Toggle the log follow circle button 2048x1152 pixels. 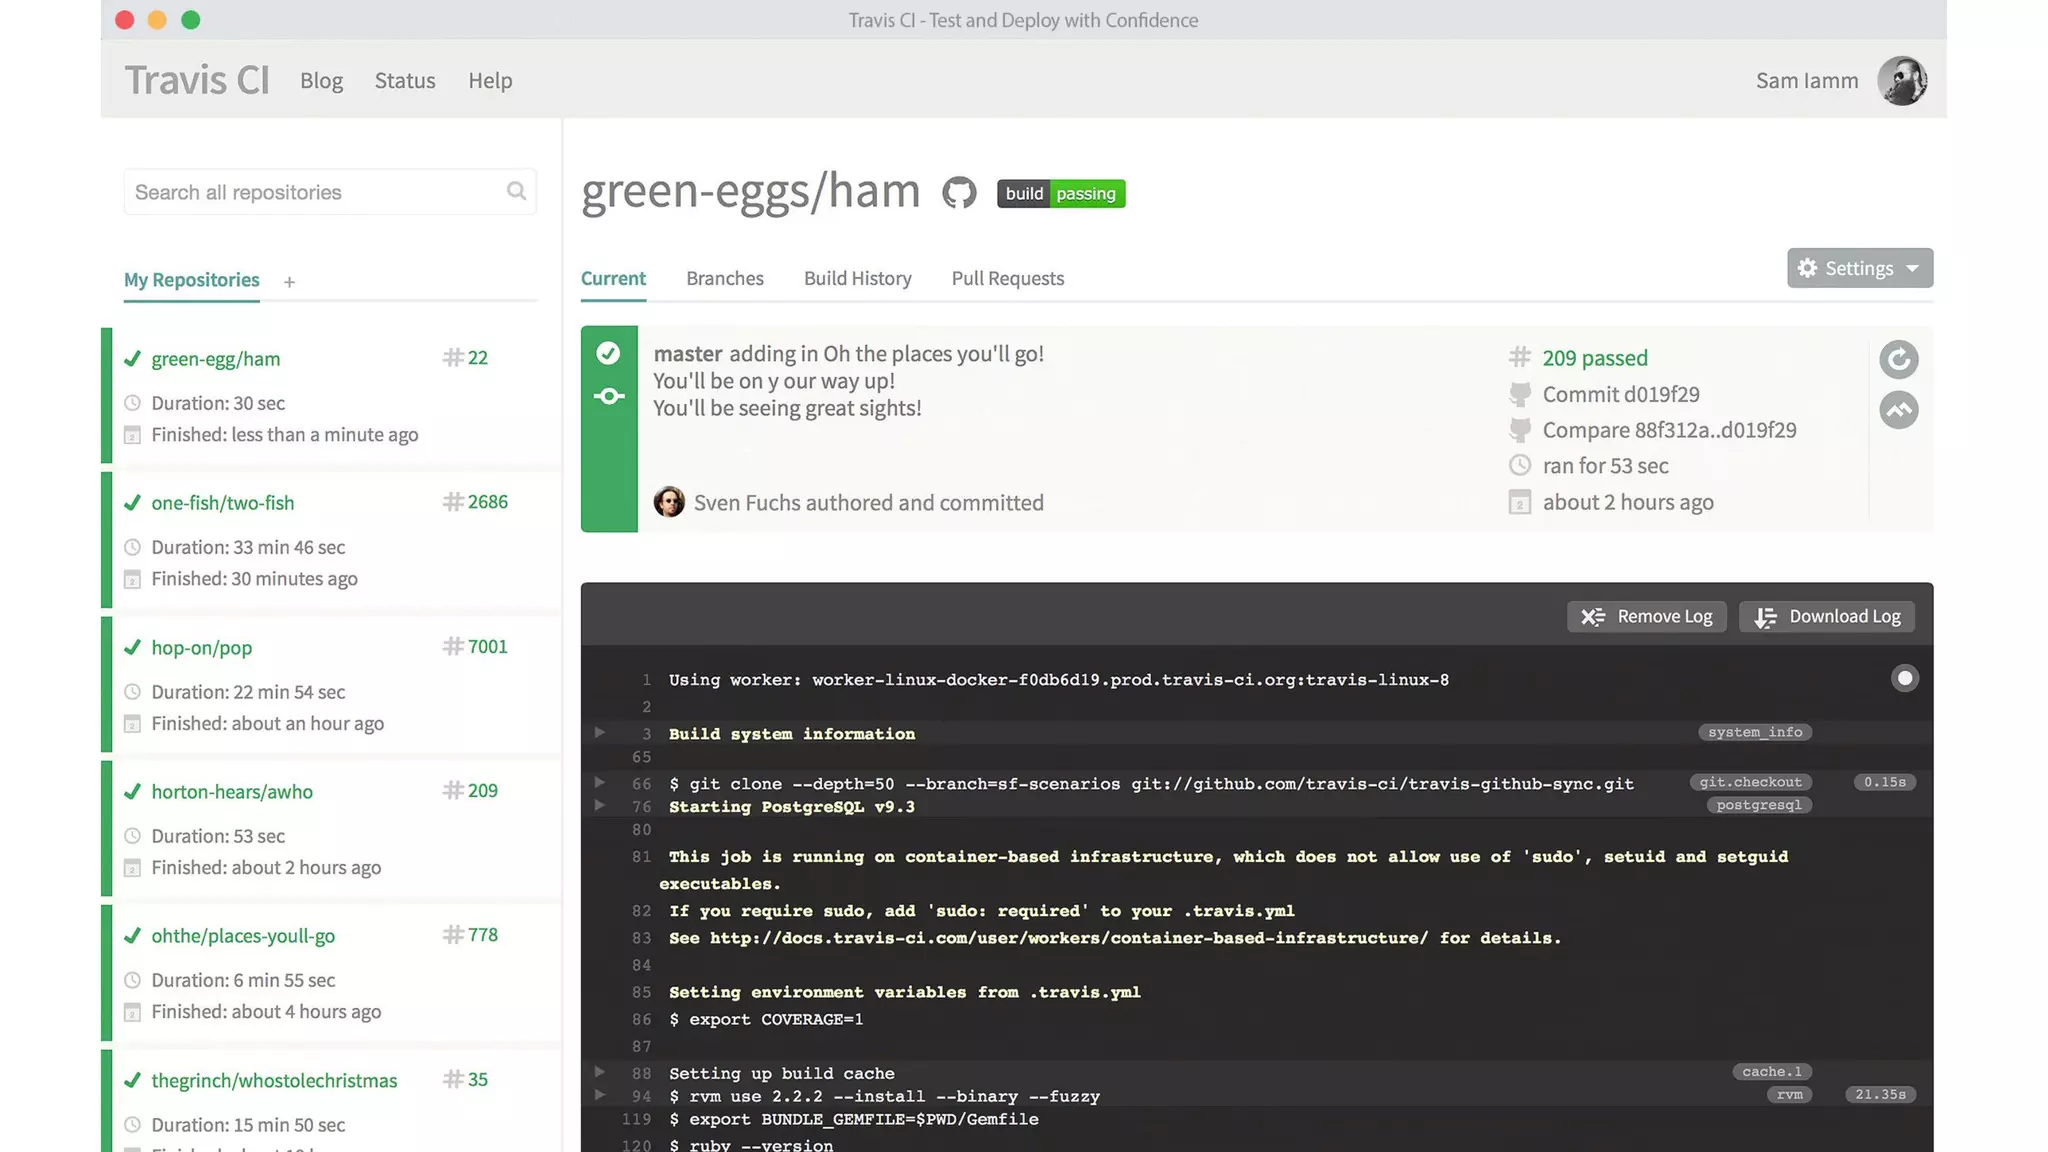click(1904, 679)
